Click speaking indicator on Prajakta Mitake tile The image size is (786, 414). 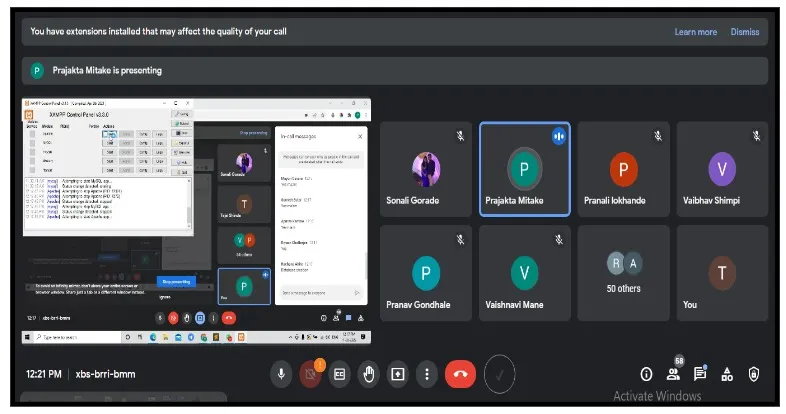pyautogui.click(x=558, y=136)
